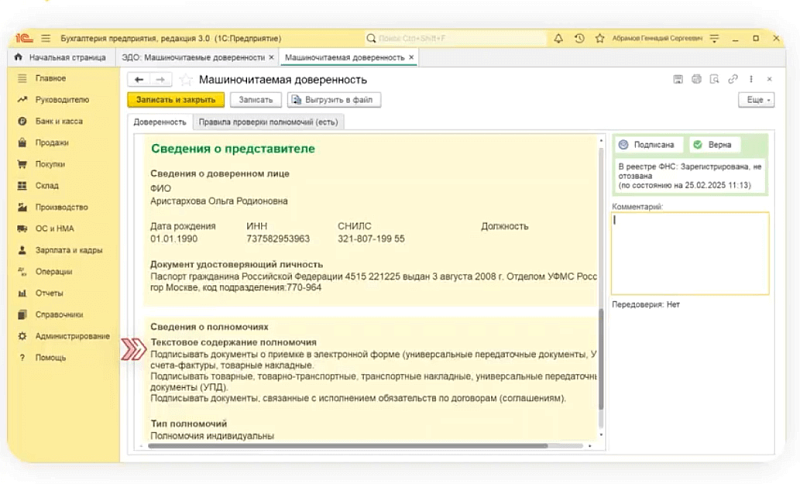Viewport: 800px width, 484px height.
Task: Open the ОС и НМА section
Action: [x=54, y=228]
